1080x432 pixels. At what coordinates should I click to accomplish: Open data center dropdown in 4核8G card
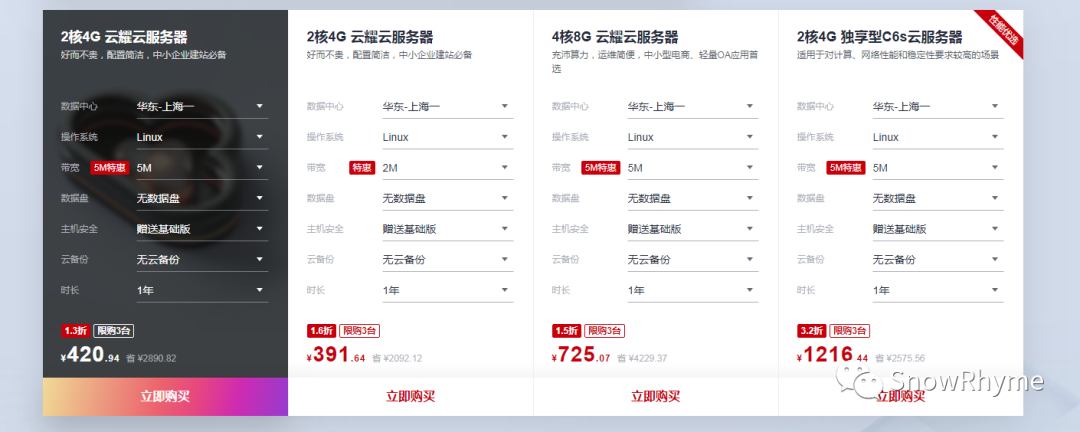693,106
